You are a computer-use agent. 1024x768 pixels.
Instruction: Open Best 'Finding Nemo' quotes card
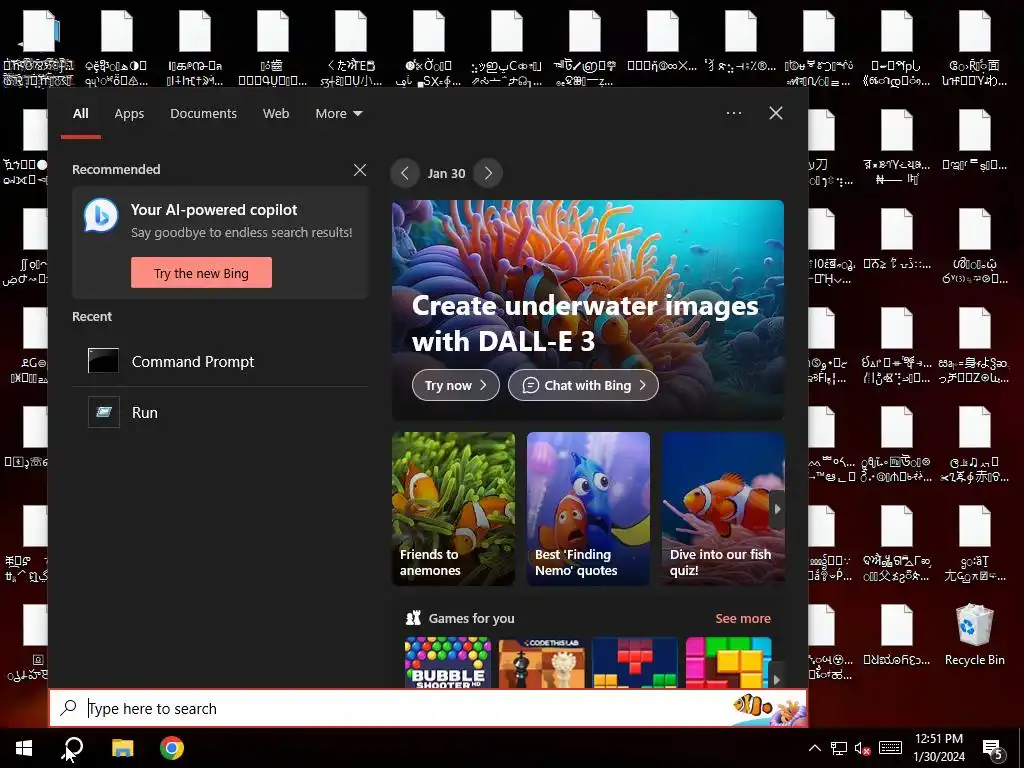588,508
